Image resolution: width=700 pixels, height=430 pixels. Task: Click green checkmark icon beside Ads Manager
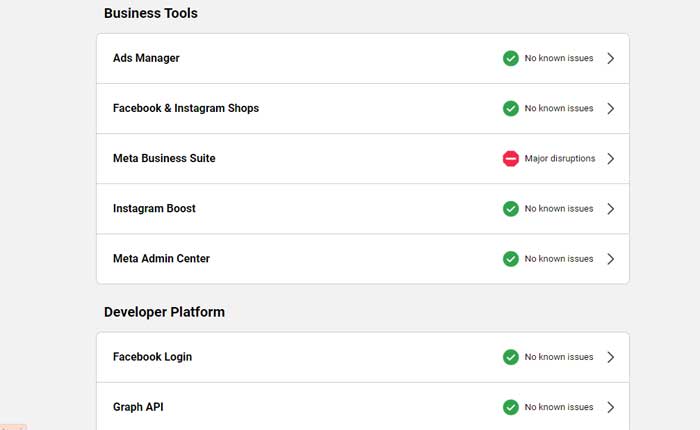[510, 58]
